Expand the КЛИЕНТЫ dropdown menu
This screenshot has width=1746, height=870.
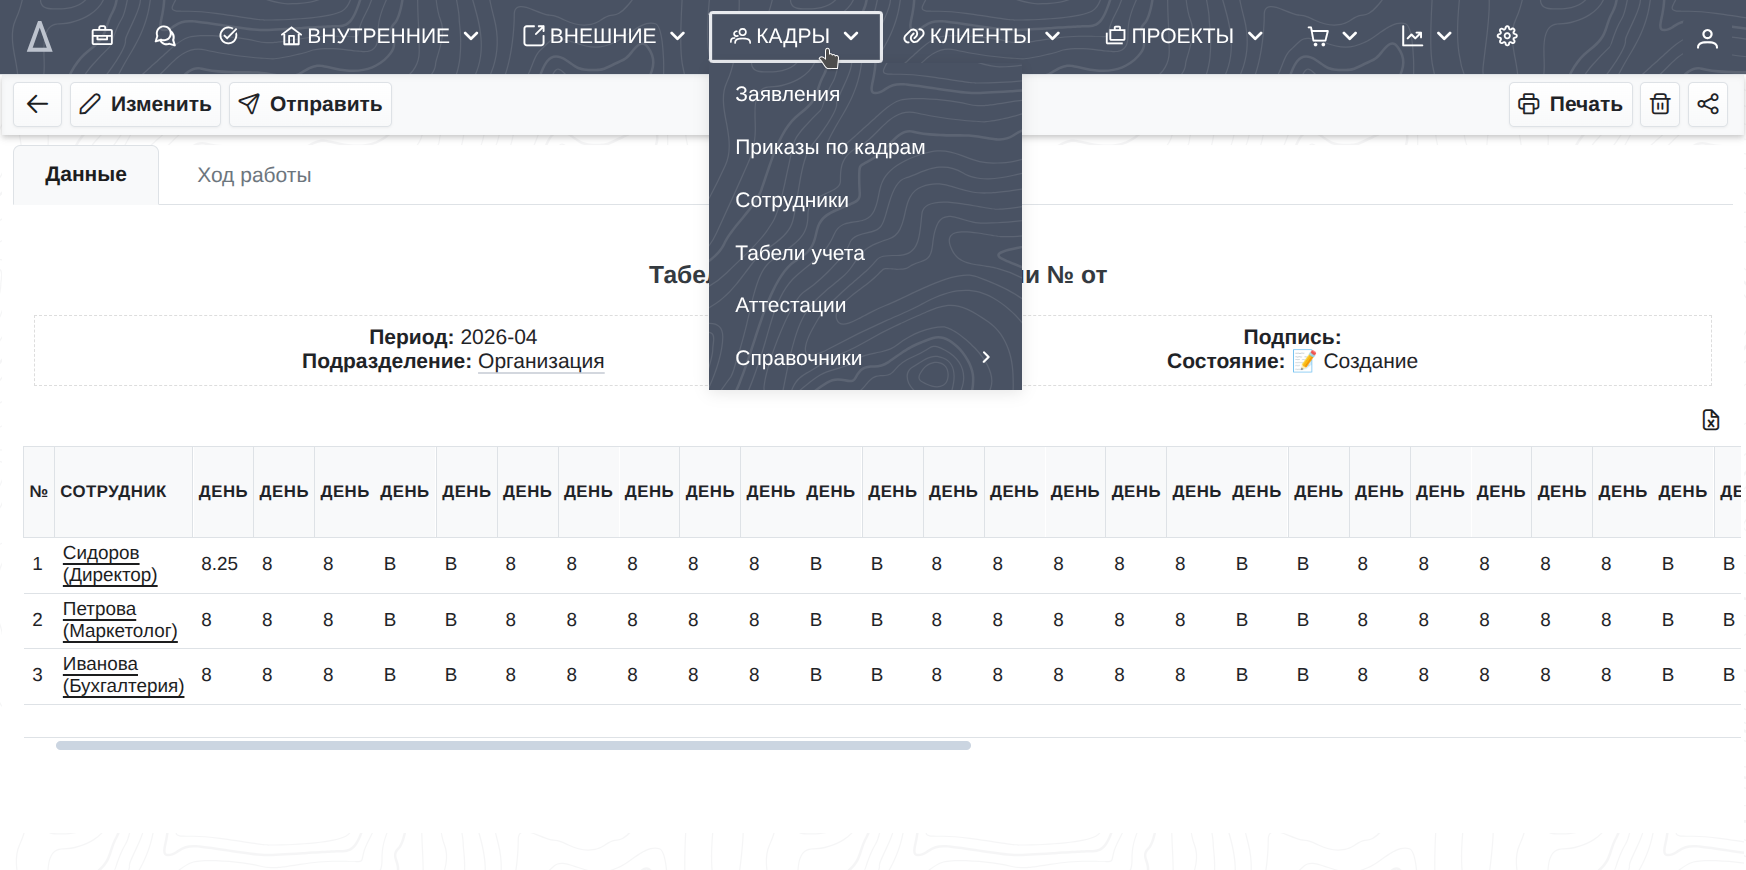coord(981,36)
